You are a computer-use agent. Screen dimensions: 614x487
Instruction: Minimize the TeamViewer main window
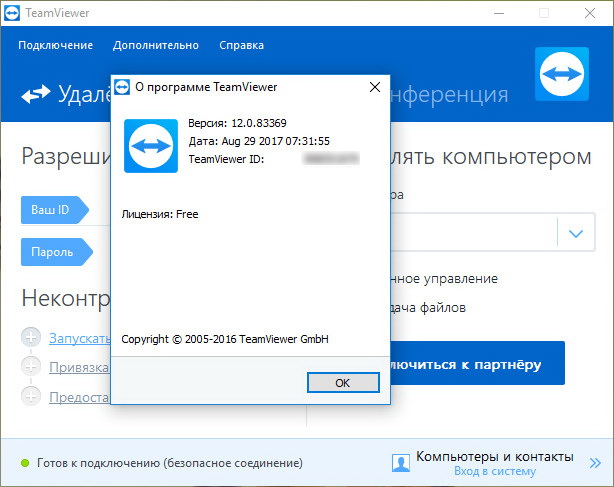499,13
